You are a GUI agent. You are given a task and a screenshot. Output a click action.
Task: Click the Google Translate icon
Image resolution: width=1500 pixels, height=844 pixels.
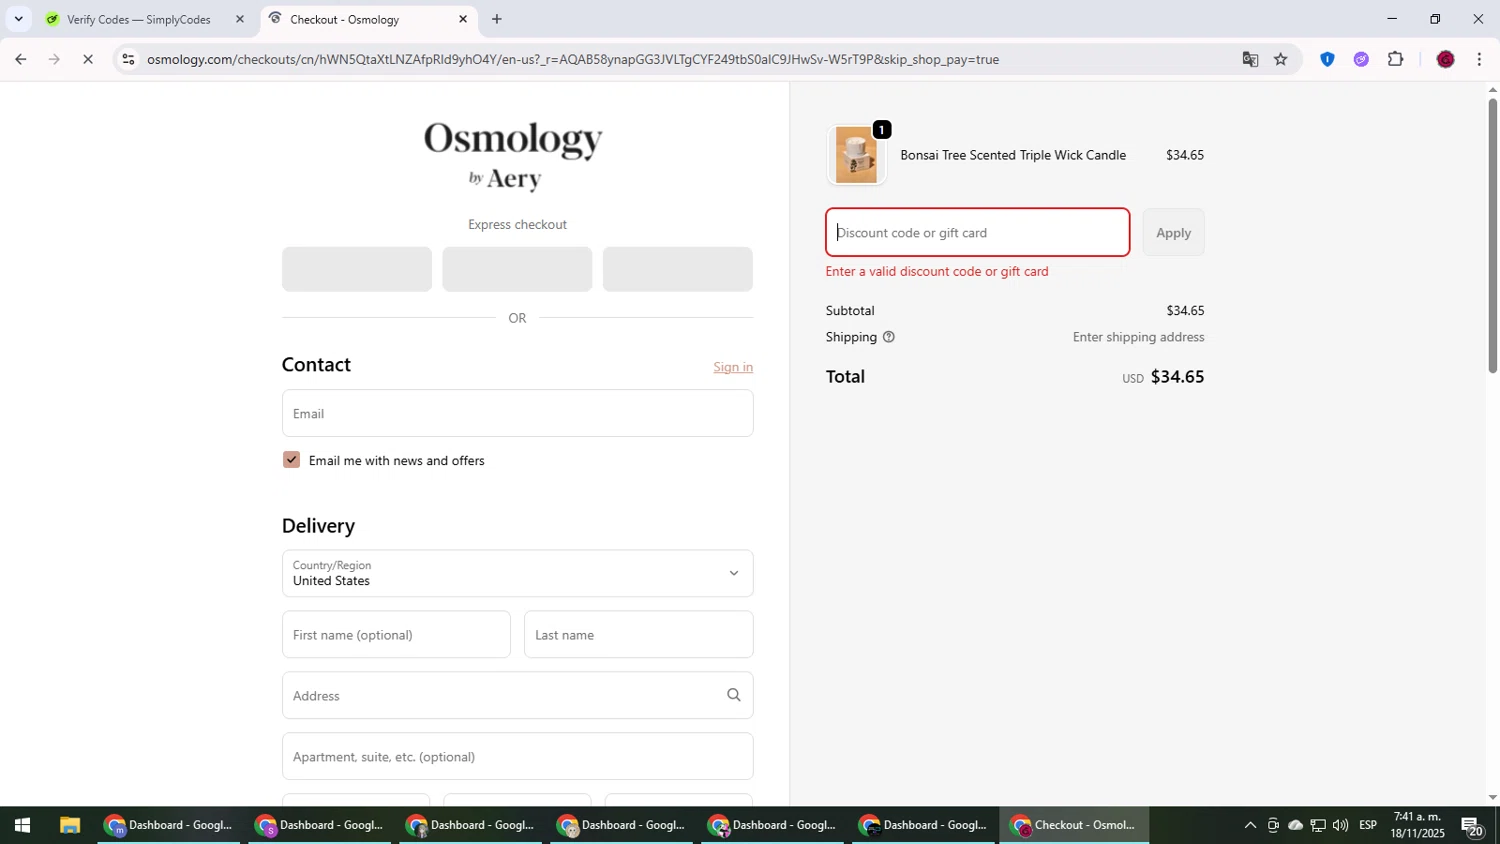(1250, 59)
